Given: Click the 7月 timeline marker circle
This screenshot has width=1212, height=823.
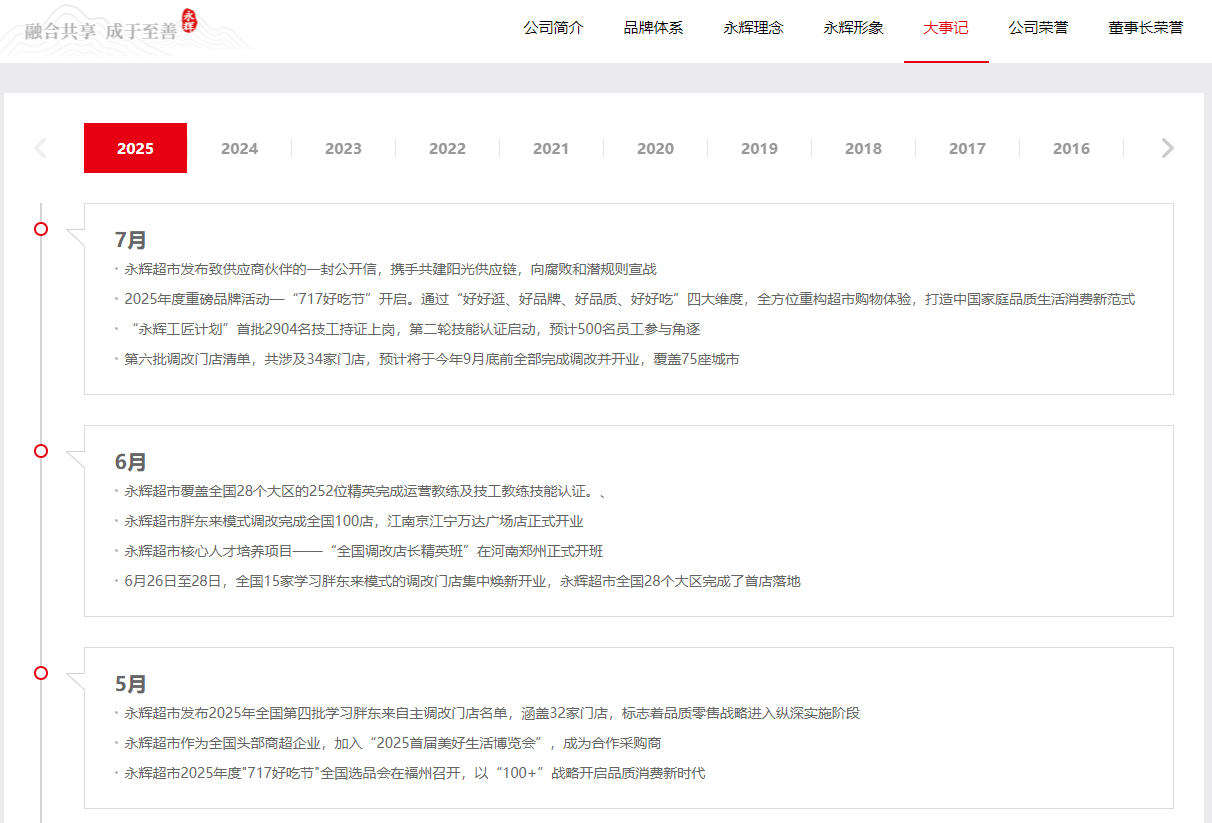Looking at the screenshot, I should [x=41, y=229].
